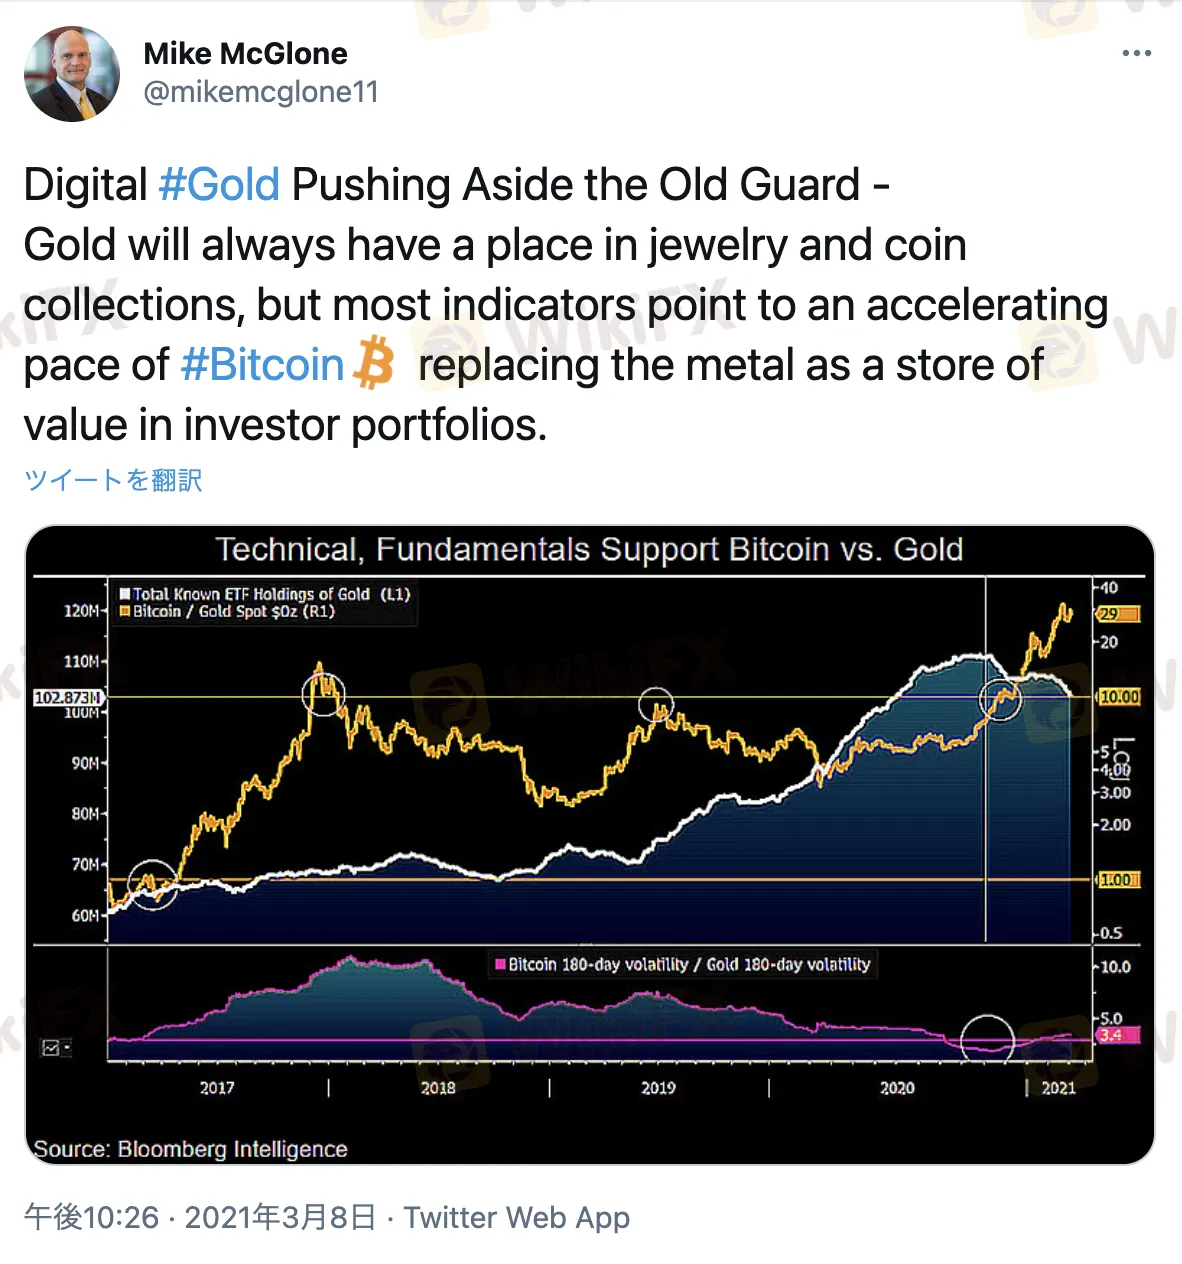This screenshot has width=1182, height=1264.
Task: Click orange legend square for Bitcoin / Gold Spot
Action: (125, 611)
